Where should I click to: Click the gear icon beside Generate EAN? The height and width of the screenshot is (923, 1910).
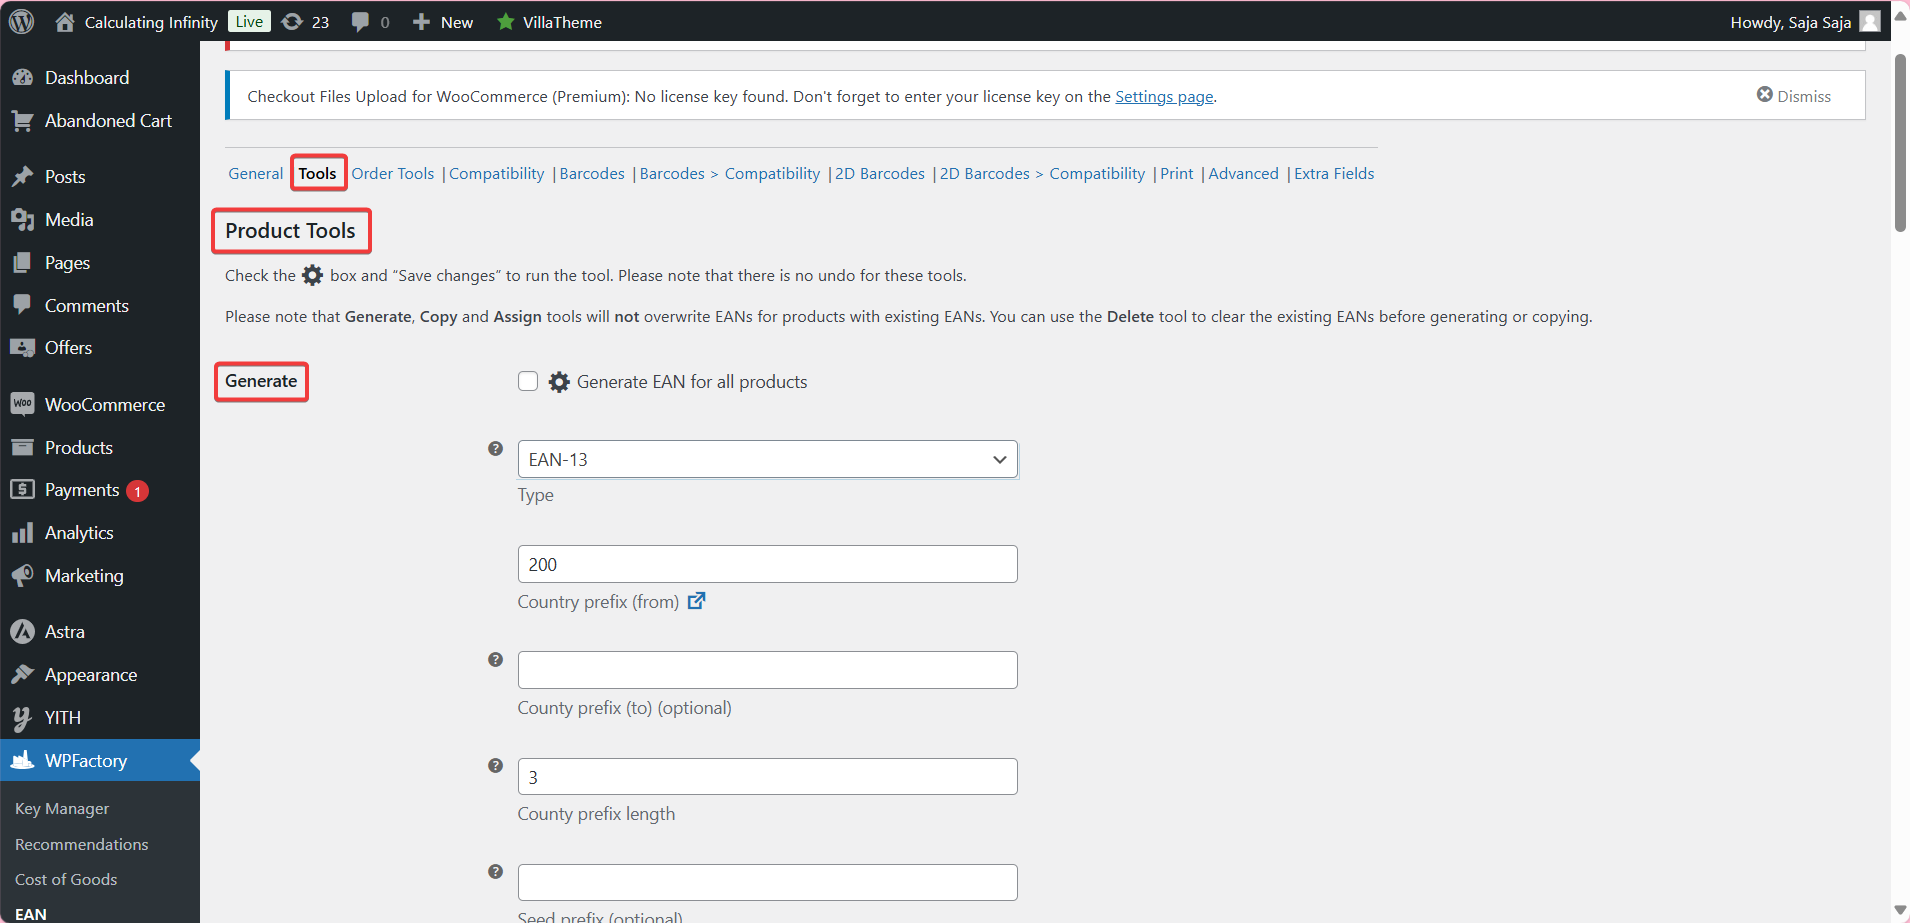click(x=558, y=381)
